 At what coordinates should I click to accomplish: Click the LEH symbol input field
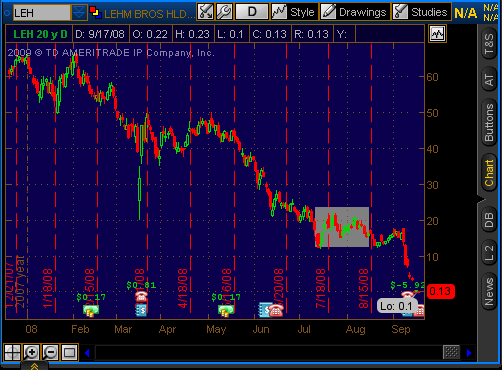point(42,13)
